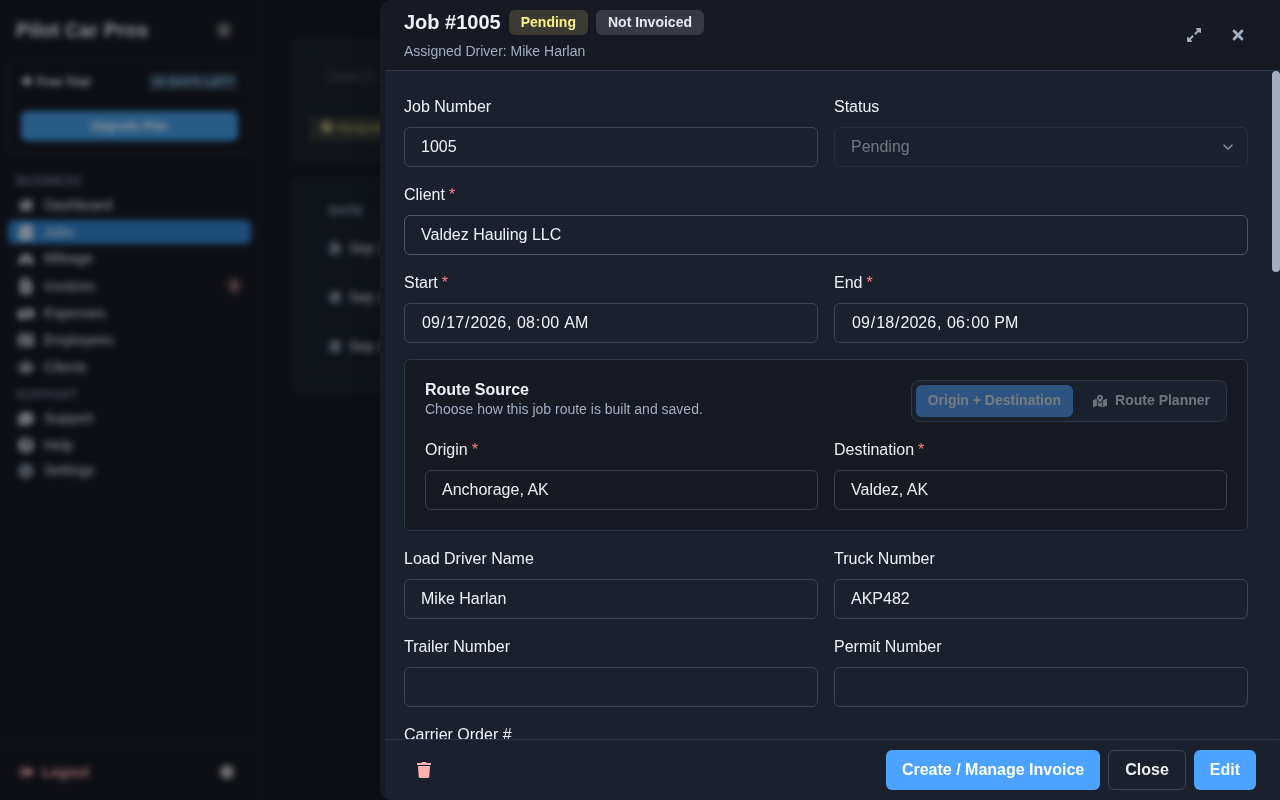
Task: Click the Not Invoiced badge
Action: click(x=650, y=22)
